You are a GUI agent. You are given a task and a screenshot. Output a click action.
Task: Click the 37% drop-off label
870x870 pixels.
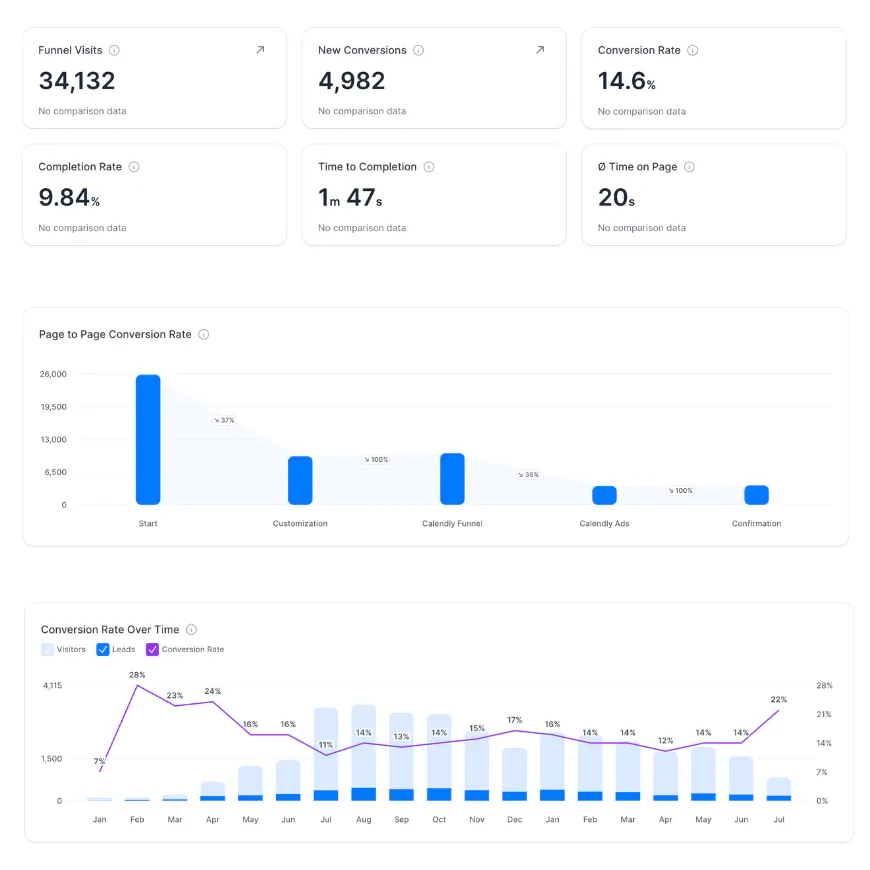point(224,421)
